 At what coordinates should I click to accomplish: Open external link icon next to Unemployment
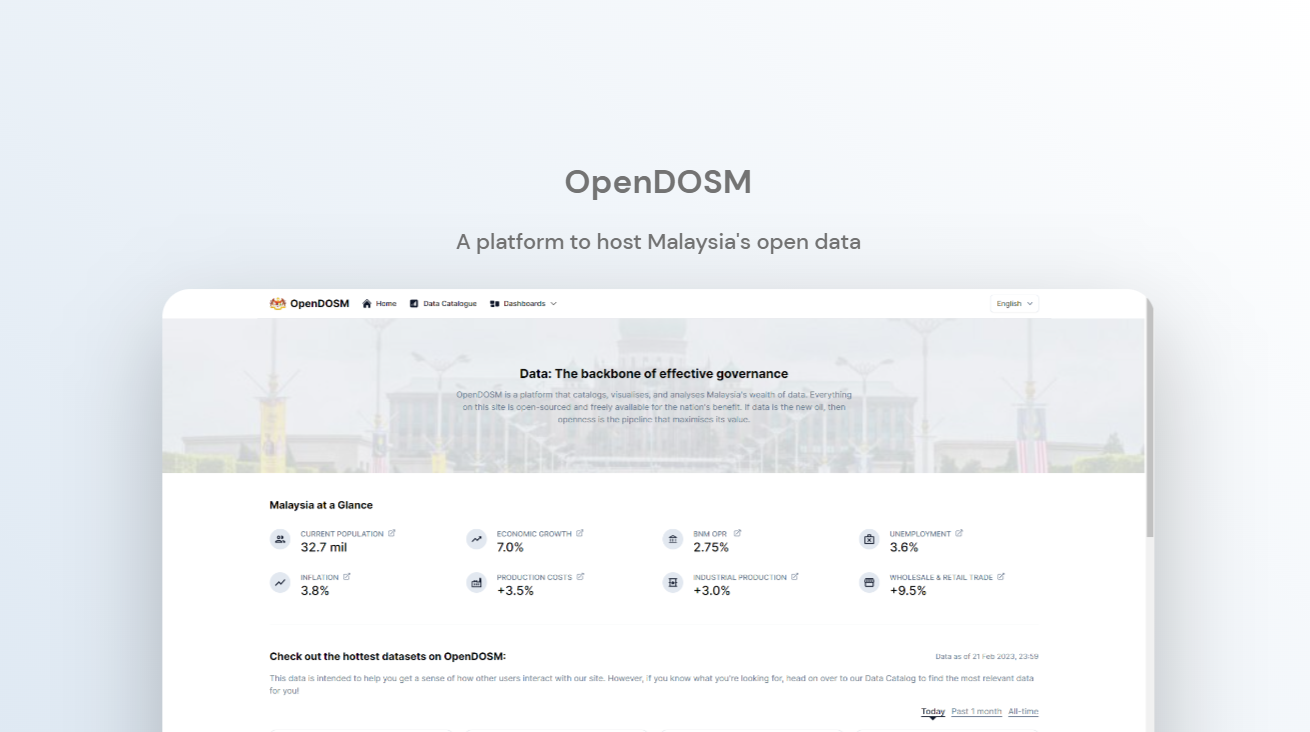(x=959, y=533)
